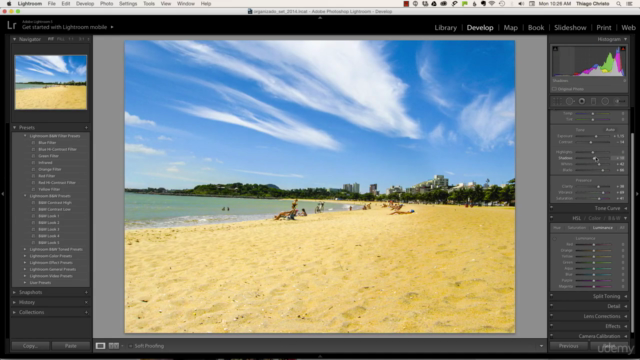This screenshot has width=640, height=360.
Task: Hide the right panel group arrow
Action: (x=637, y=194)
